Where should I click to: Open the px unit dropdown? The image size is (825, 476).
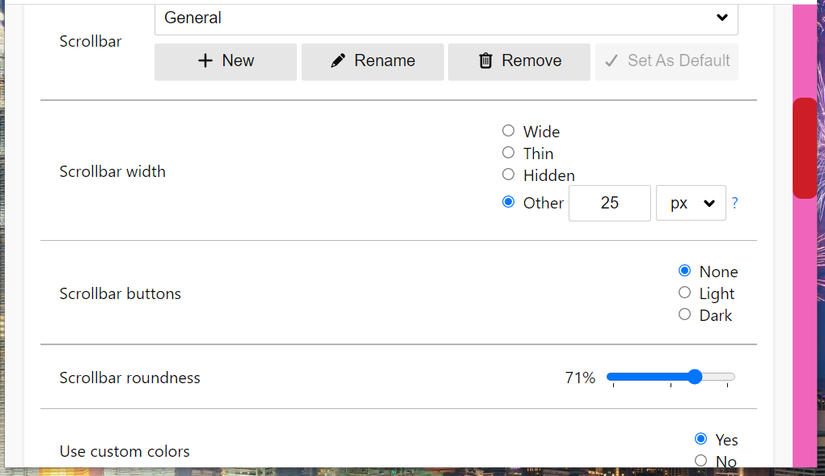[x=691, y=203]
